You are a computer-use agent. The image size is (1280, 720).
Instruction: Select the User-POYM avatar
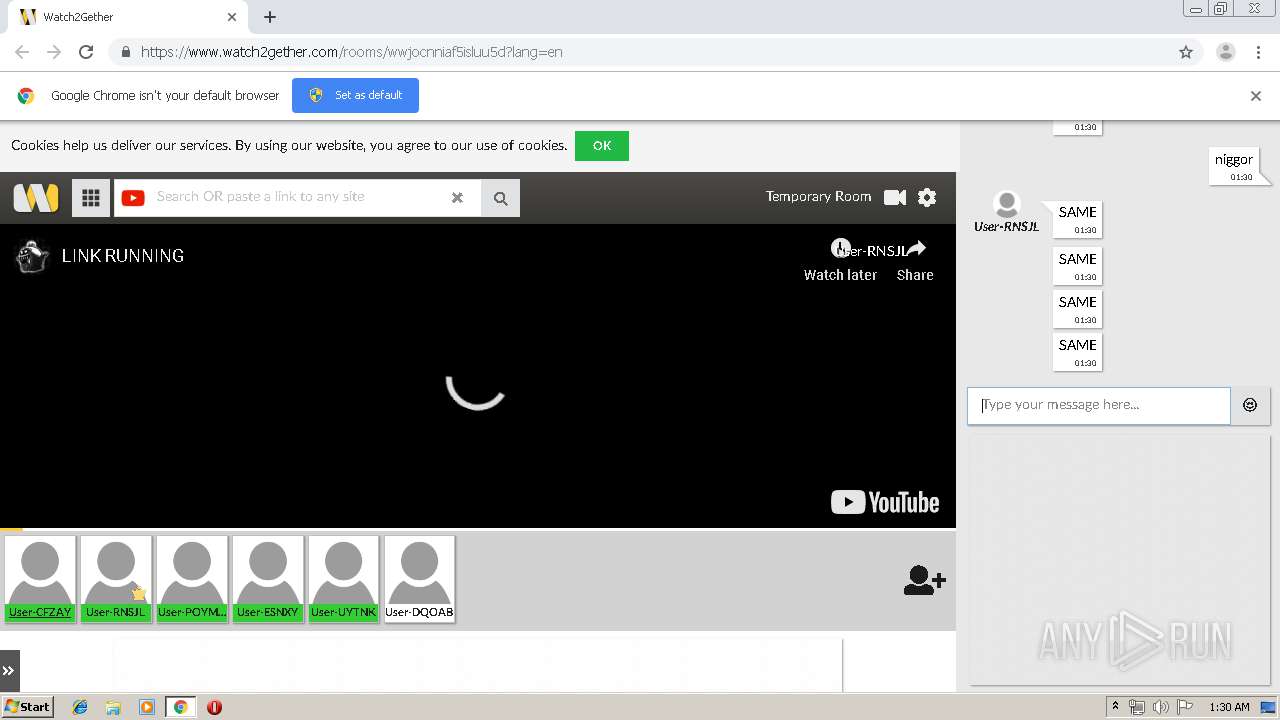192,579
